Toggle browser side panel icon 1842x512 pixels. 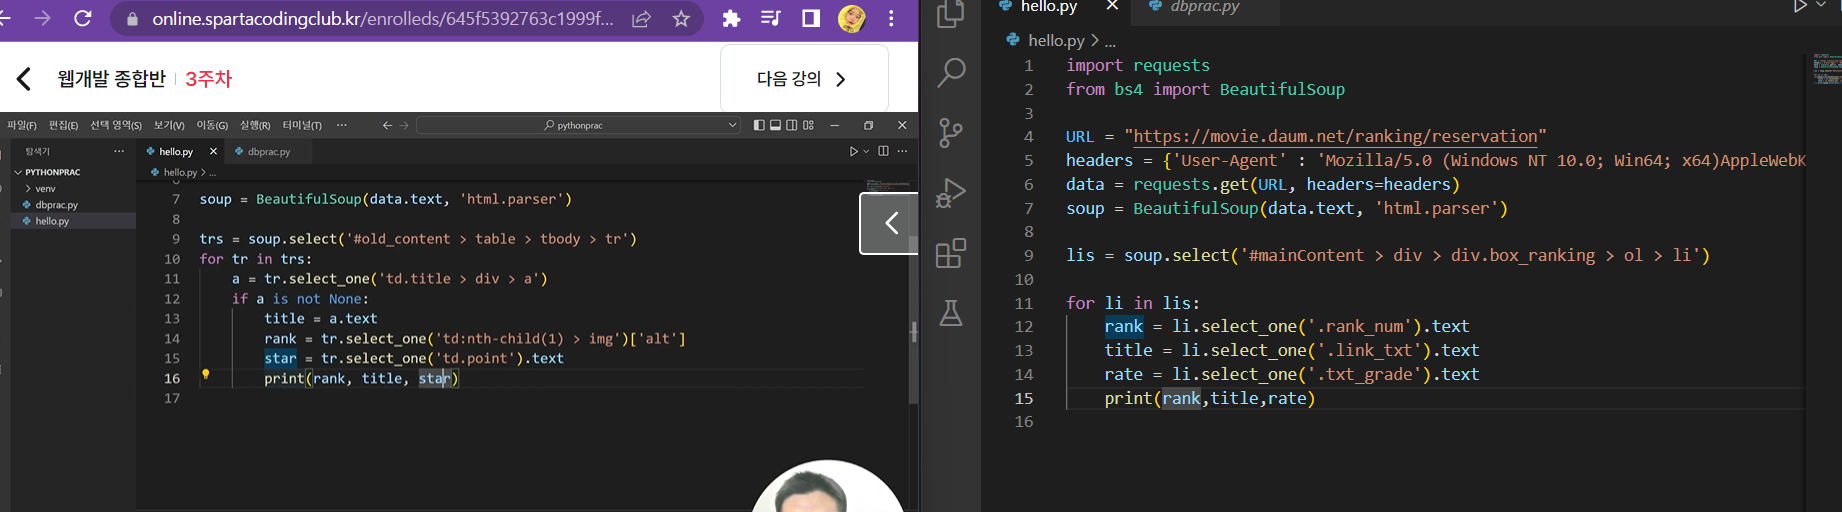[811, 19]
